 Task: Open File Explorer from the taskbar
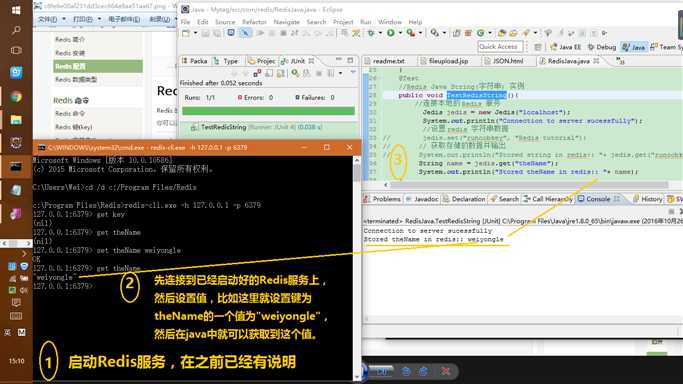(x=16, y=120)
